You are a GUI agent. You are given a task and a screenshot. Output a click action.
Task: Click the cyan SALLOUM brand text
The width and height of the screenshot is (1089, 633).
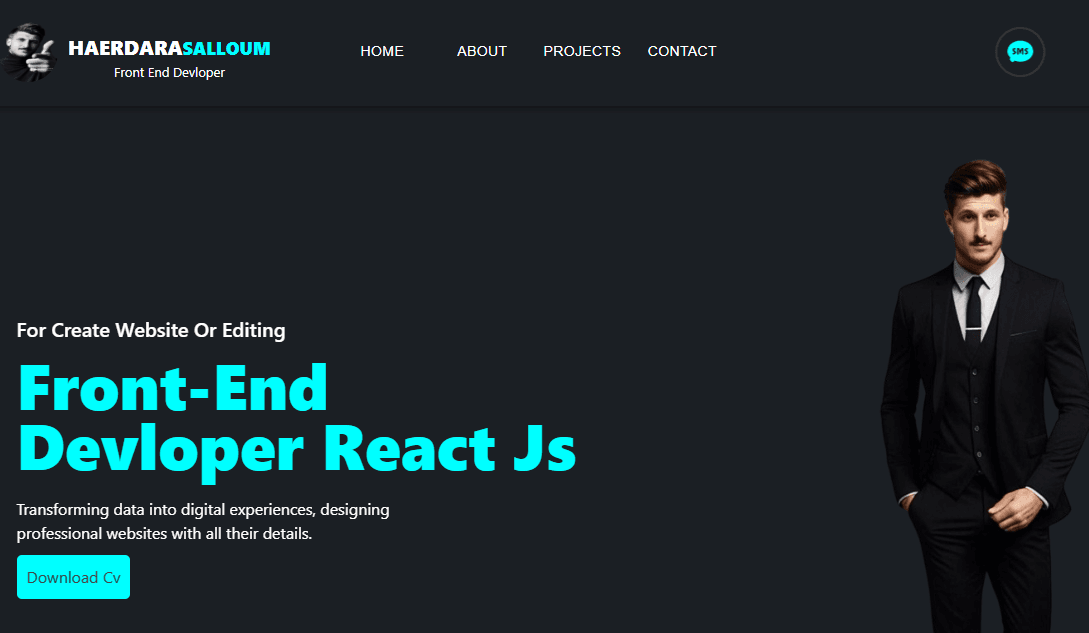227,48
